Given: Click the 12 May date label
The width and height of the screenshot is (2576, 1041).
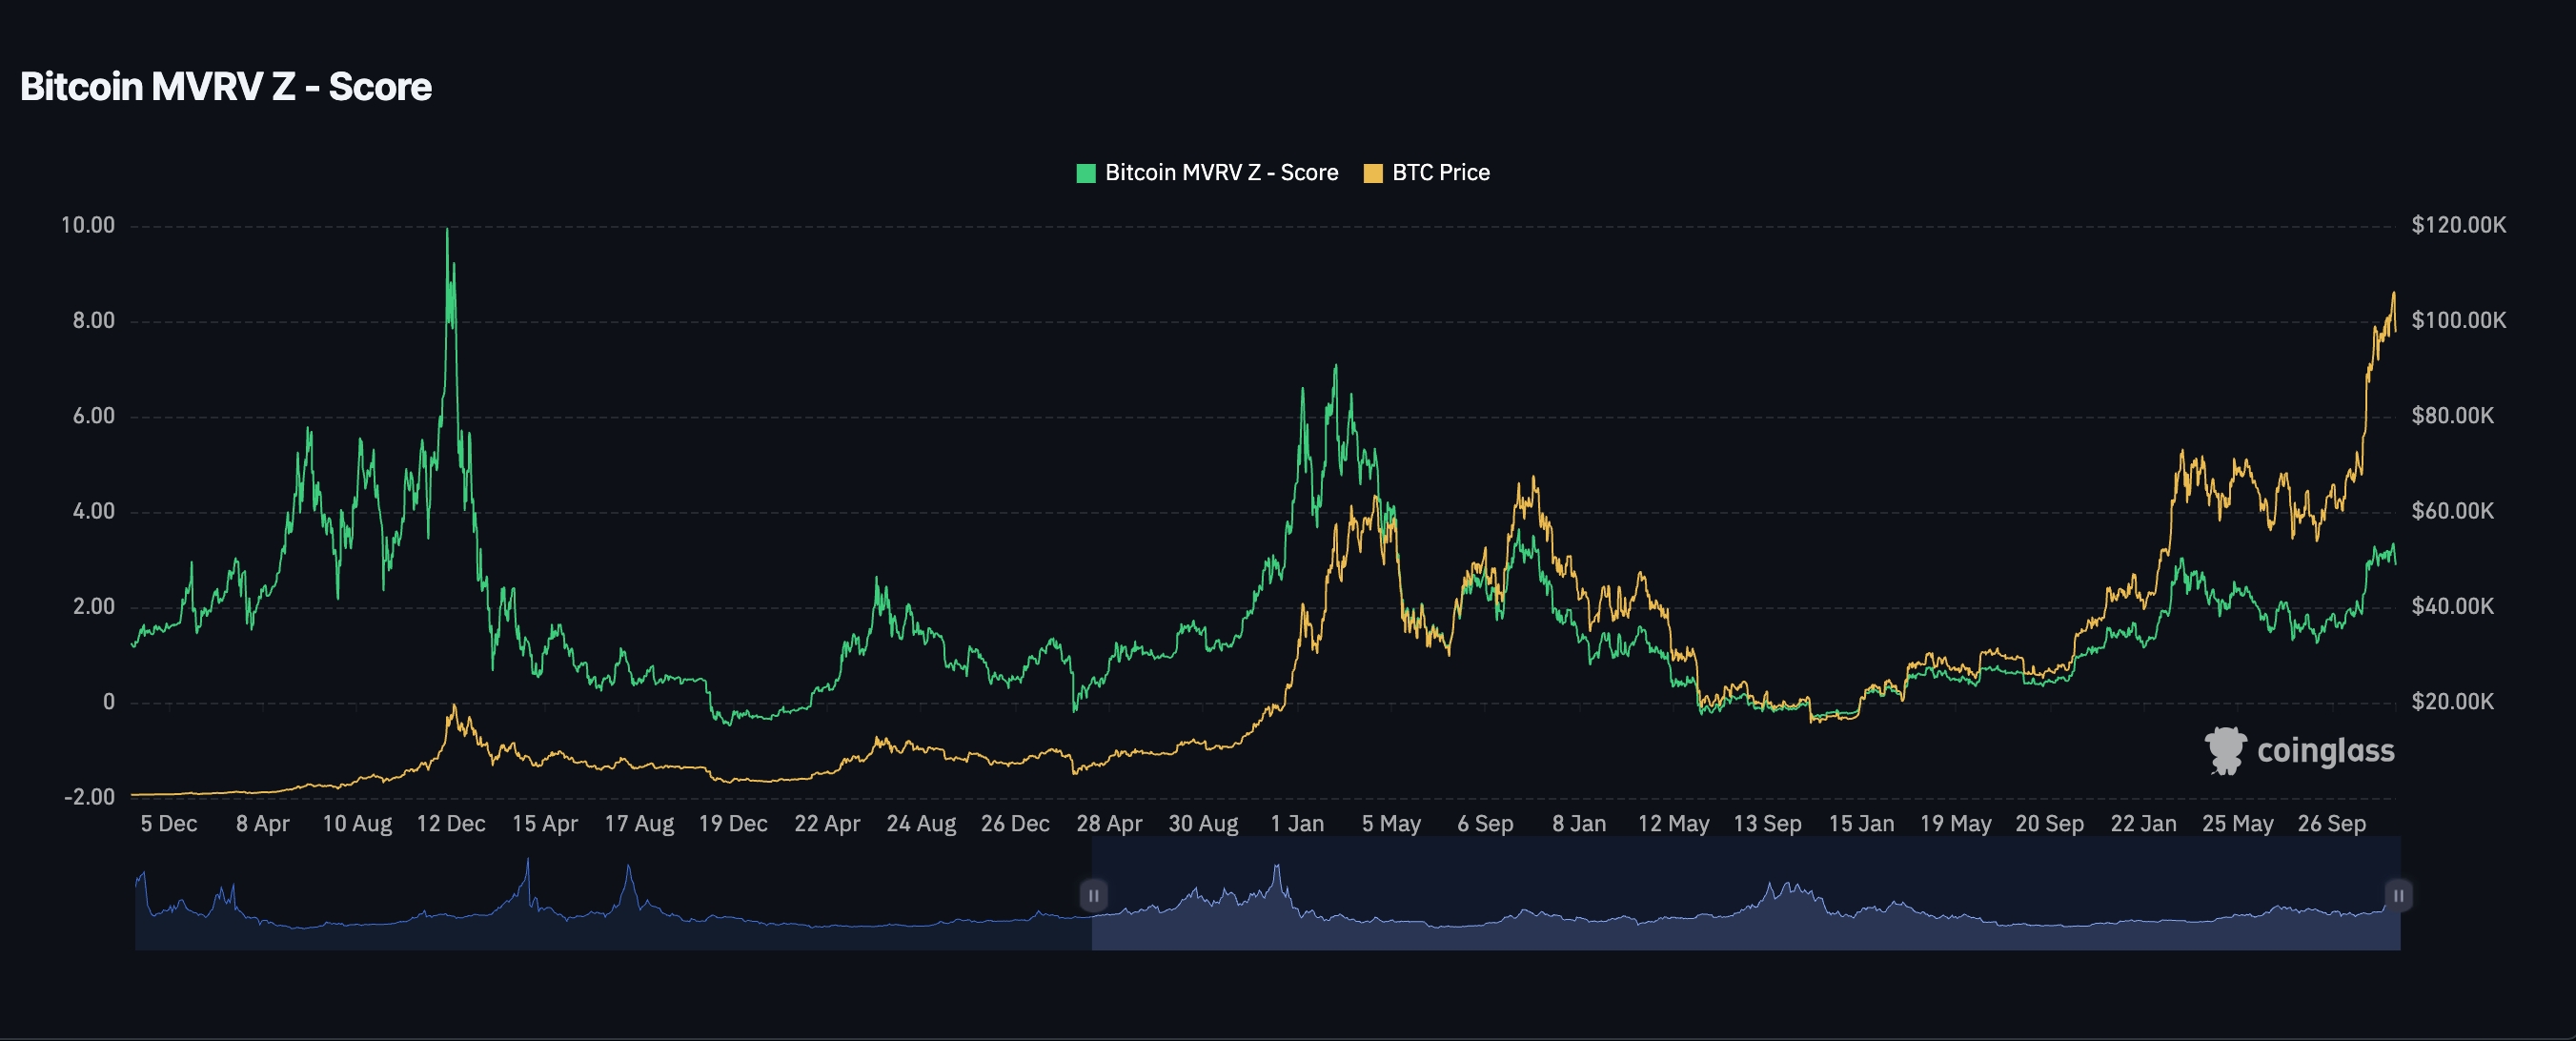Looking at the screenshot, I should pyautogui.click(x=1673, y=824).
